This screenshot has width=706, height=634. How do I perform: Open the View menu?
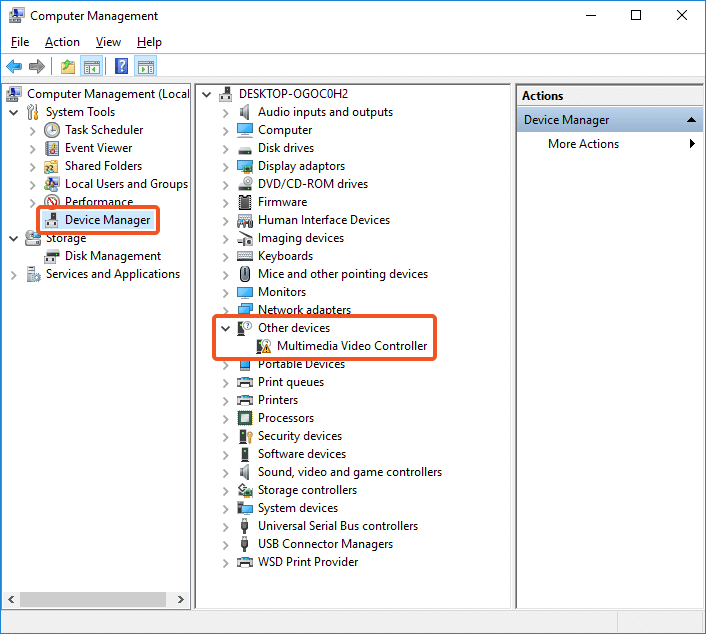[x=108, y=42]
